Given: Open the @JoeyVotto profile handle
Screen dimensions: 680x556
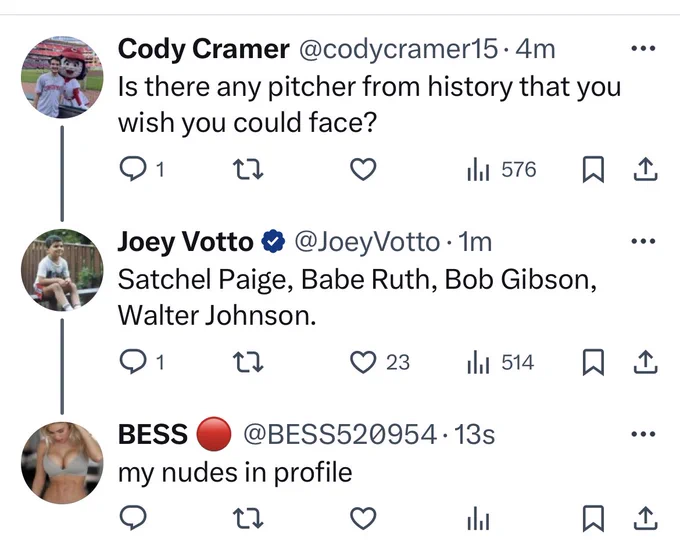Looking at the screenshot, I should click(x=367, y=242).
